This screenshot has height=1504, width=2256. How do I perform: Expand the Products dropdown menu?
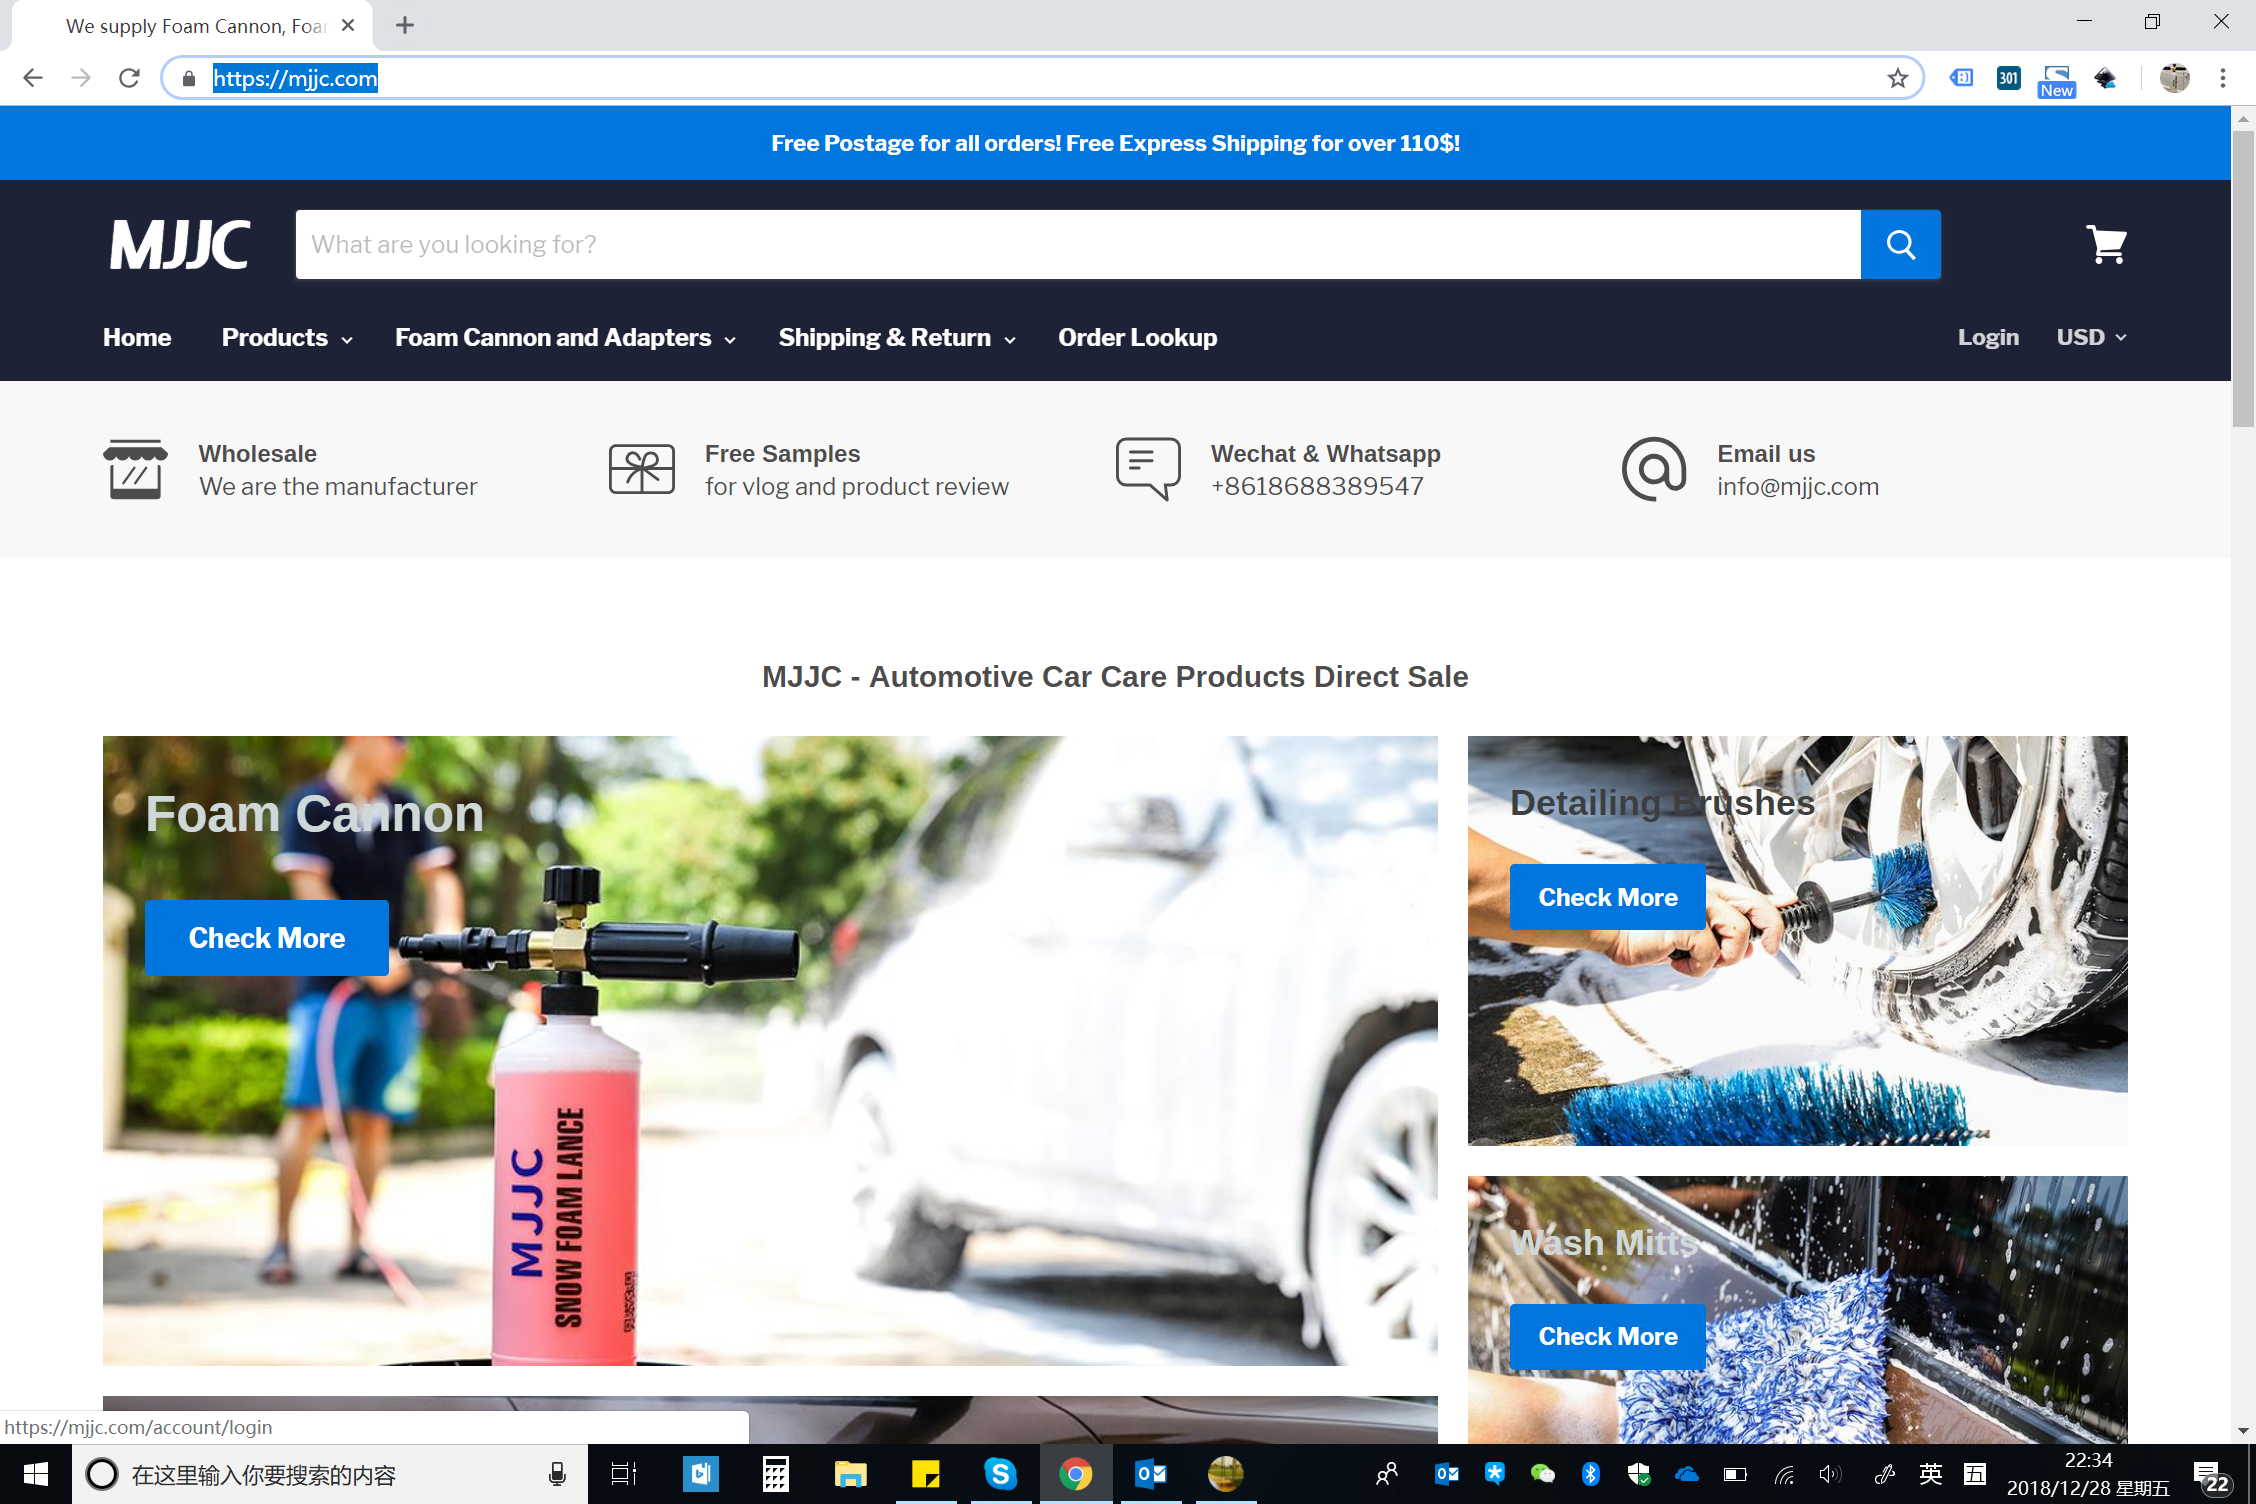click(x=286, y=338)
